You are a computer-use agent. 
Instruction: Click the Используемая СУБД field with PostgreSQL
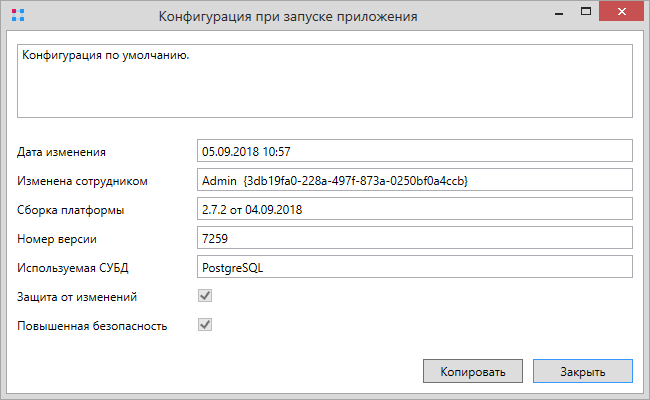point(415,267)
